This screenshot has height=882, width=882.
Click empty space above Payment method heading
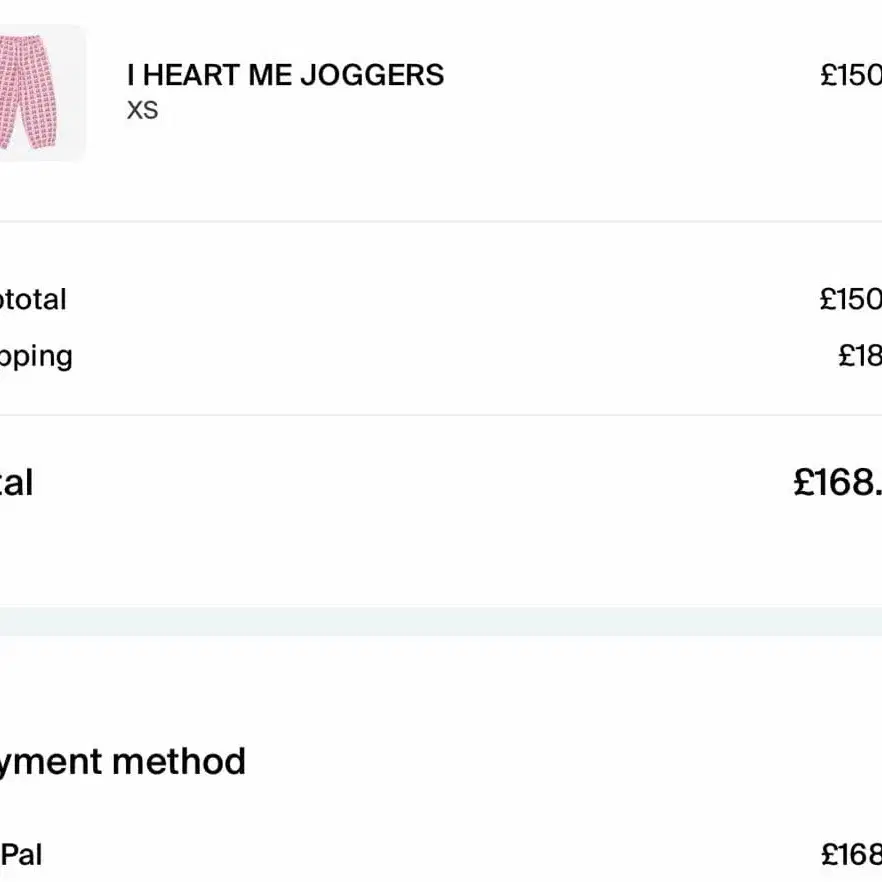[440, 690]
